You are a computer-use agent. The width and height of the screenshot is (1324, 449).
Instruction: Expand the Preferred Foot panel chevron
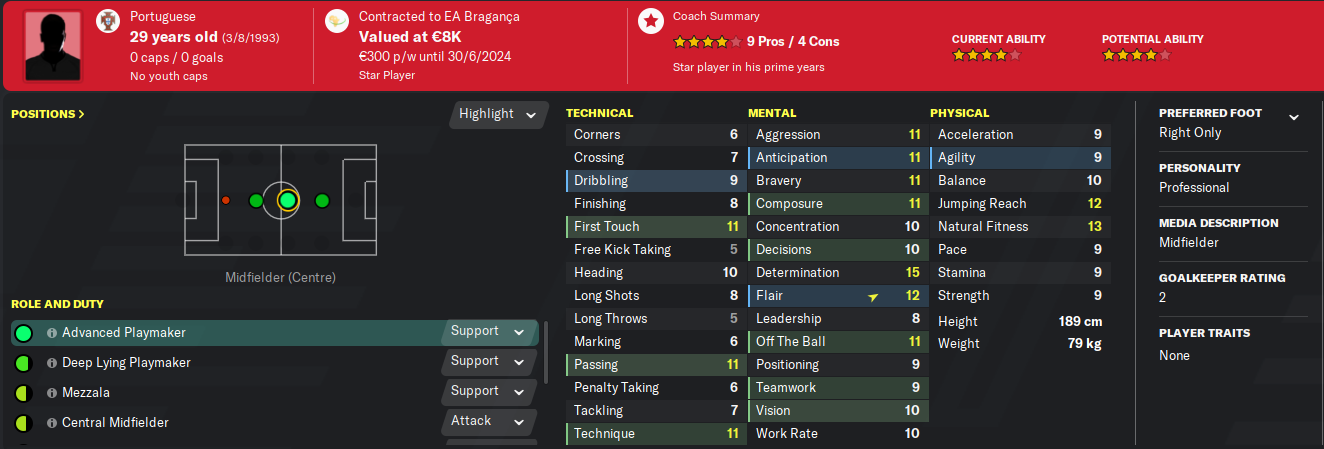click(1294, 117)
